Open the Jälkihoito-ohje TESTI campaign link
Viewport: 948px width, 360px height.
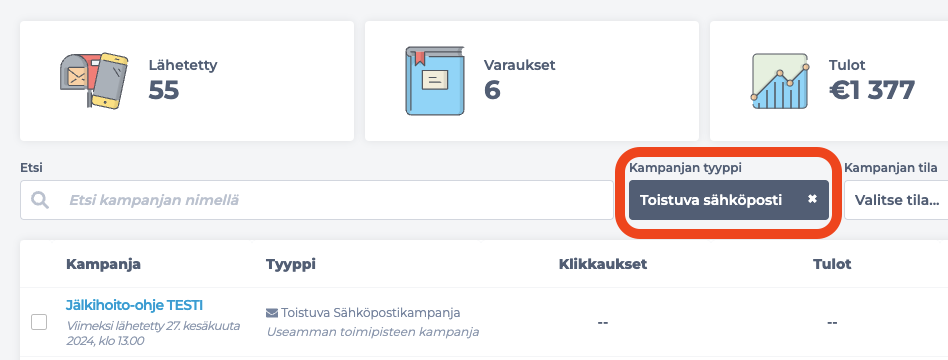pyautogui.click(x=134, y=305)
